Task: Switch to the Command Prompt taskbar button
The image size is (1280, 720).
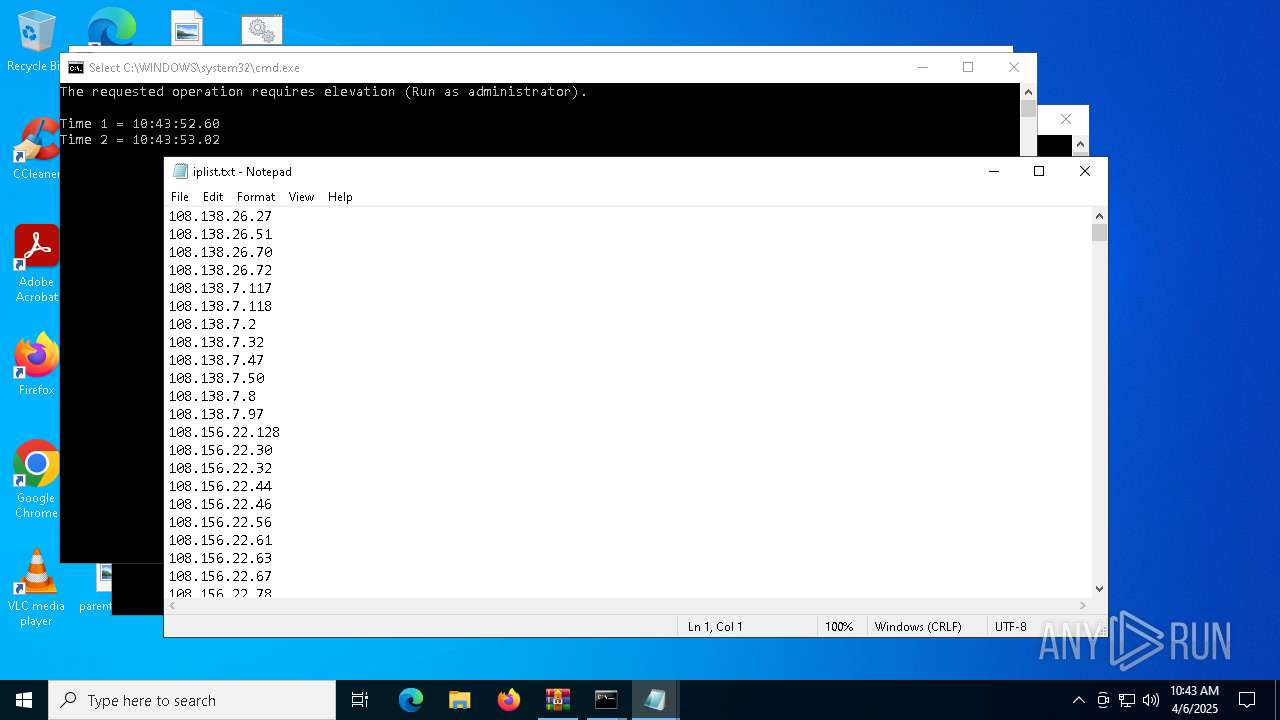Action: pos(607,700)
